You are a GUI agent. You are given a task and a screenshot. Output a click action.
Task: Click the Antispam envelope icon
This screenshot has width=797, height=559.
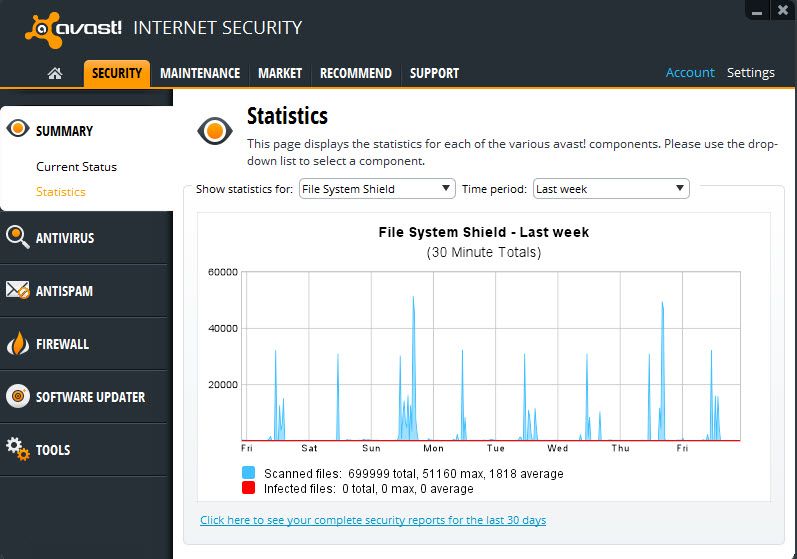[18, 290]
